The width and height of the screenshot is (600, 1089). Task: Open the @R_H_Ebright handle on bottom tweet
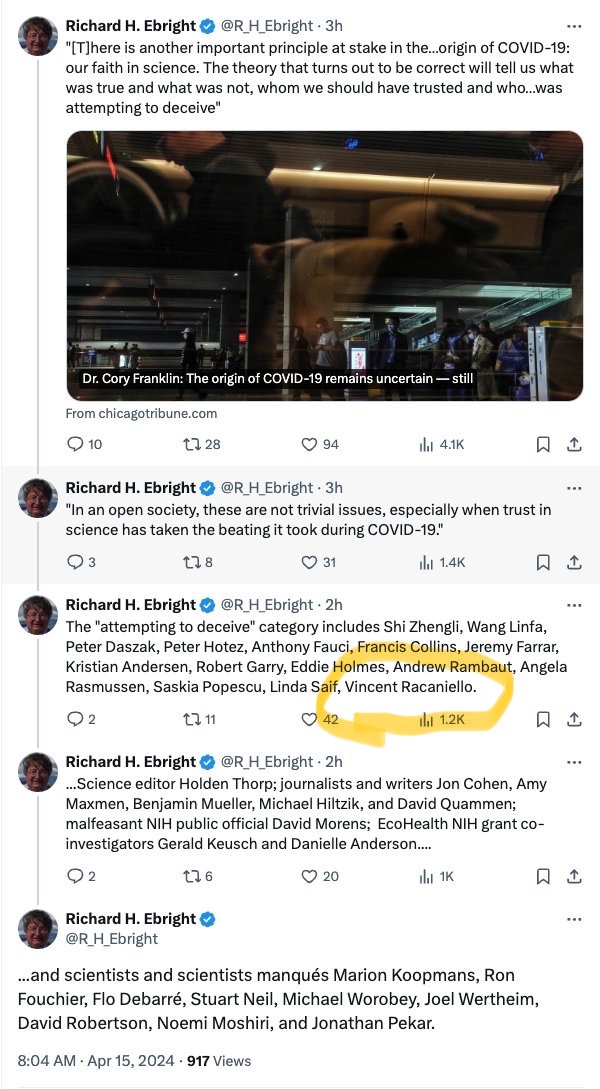112,938
